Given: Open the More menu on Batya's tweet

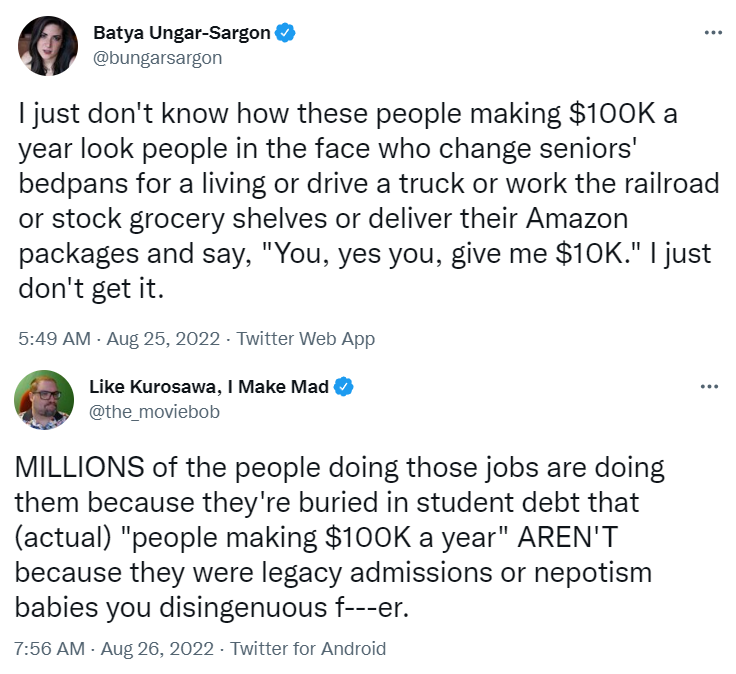Looking at the screenshot, I should click(x=712, y=33).
